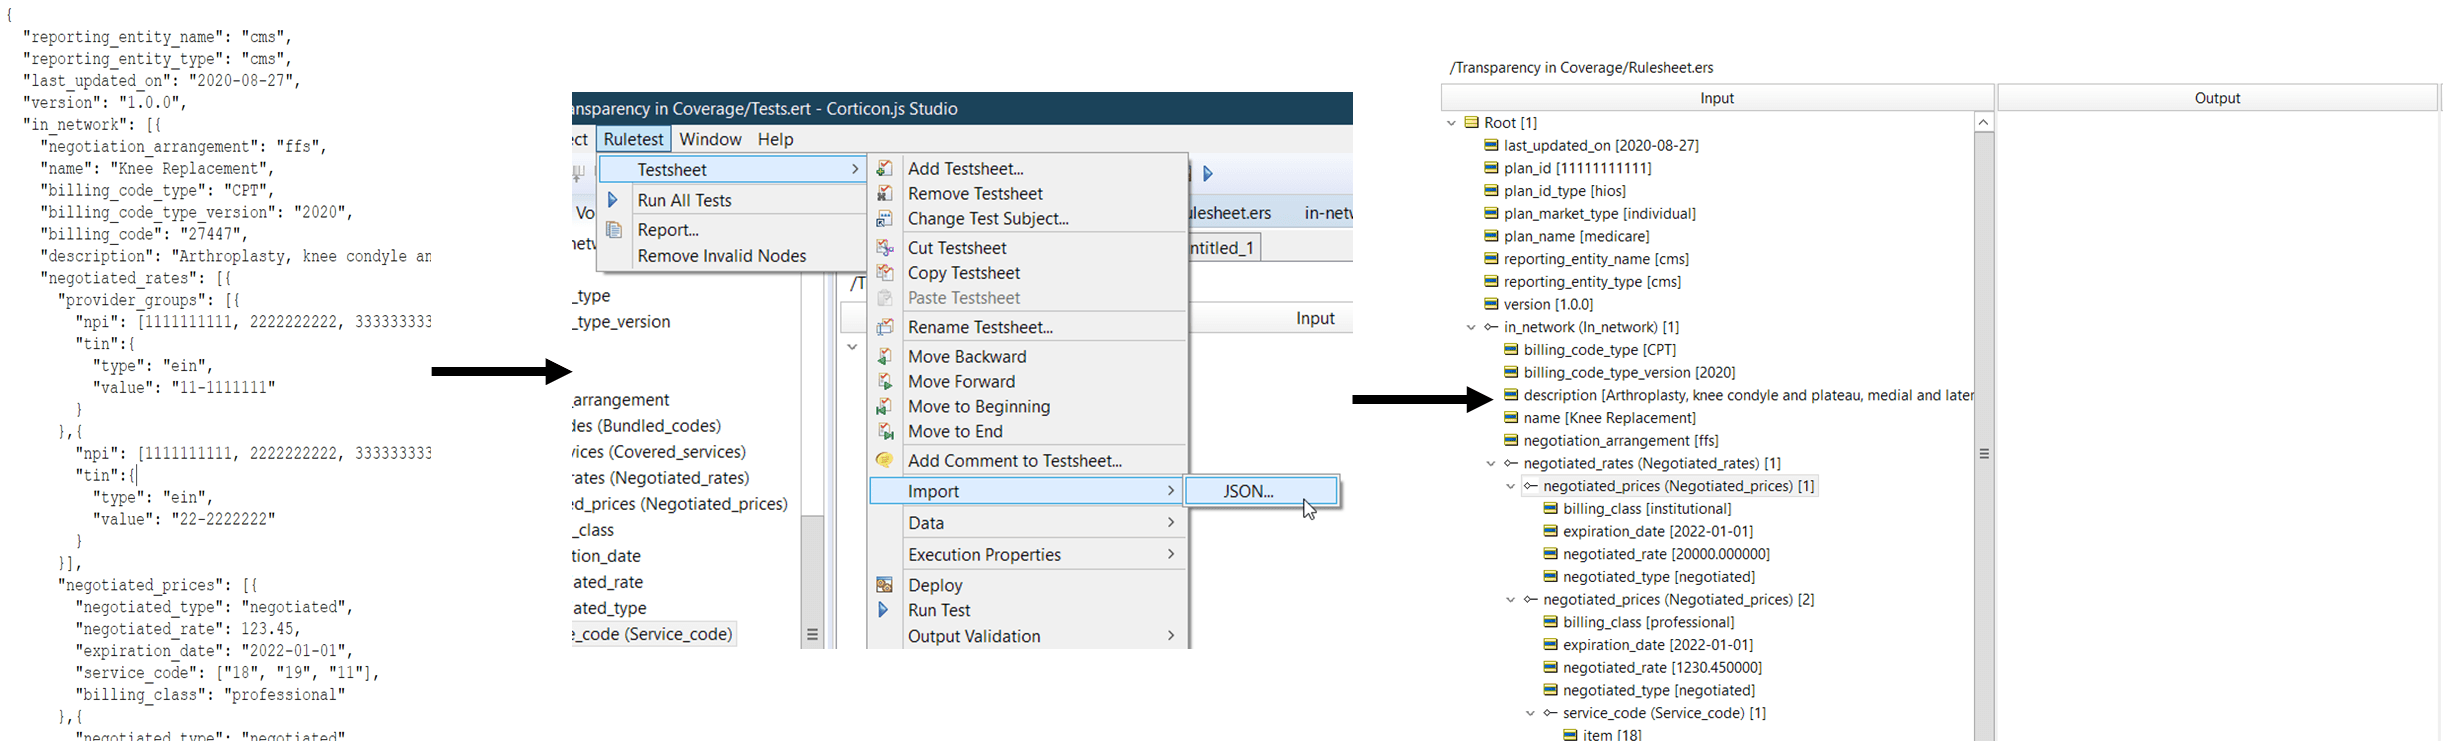The height and width of the screenshot is (741, 2443).
Task: Click the scroll up arrow in Input panel
Action: coord(1984,122)
